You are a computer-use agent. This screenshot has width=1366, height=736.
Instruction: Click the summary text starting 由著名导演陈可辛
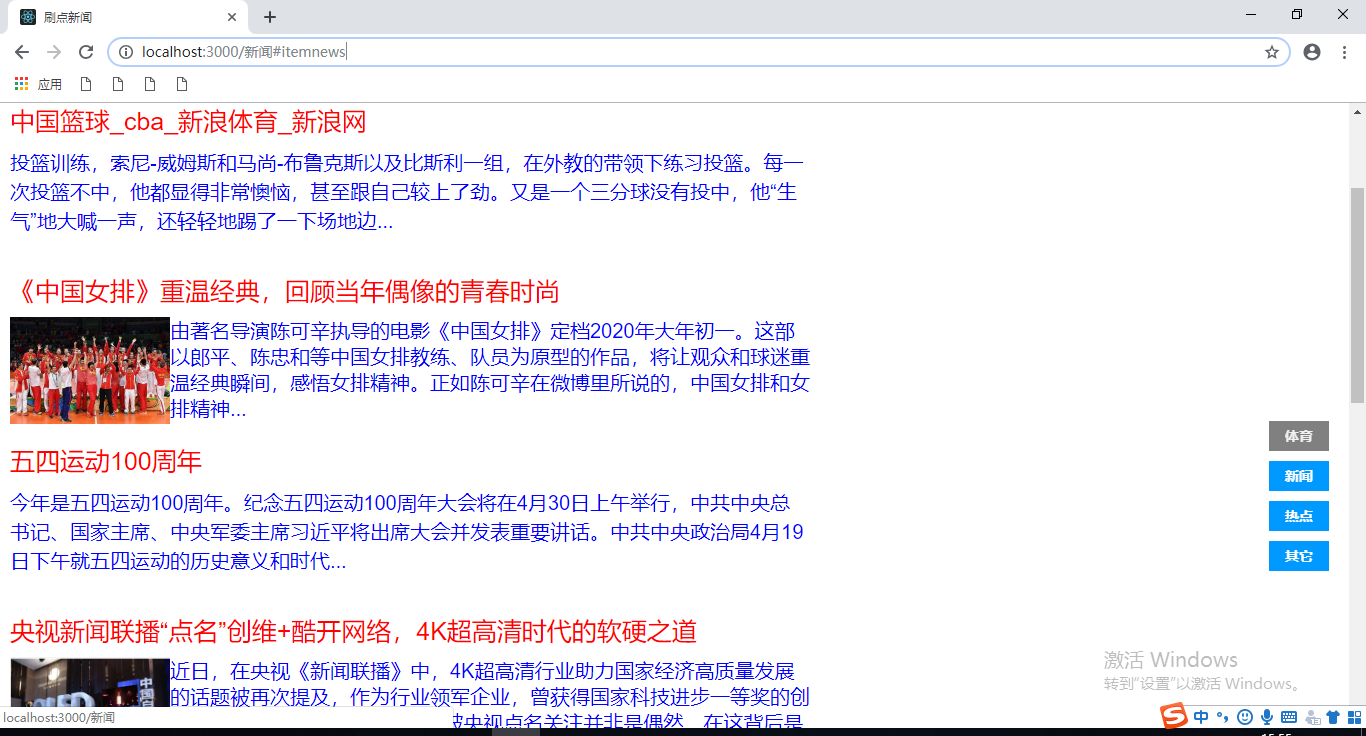(490, 370)
